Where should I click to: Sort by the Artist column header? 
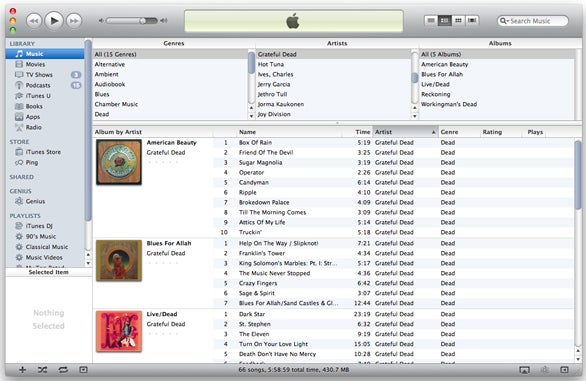coord(405,132)
